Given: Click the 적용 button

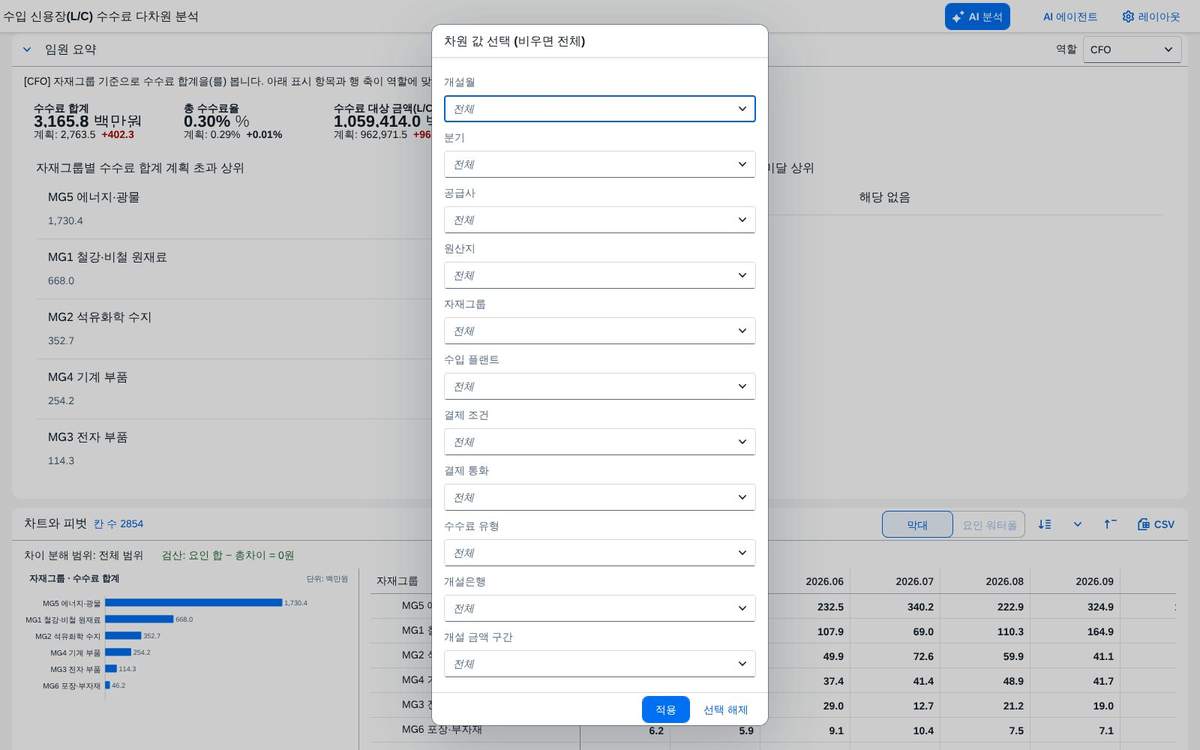Looking at the screenshot, I should tap(666, 709).
